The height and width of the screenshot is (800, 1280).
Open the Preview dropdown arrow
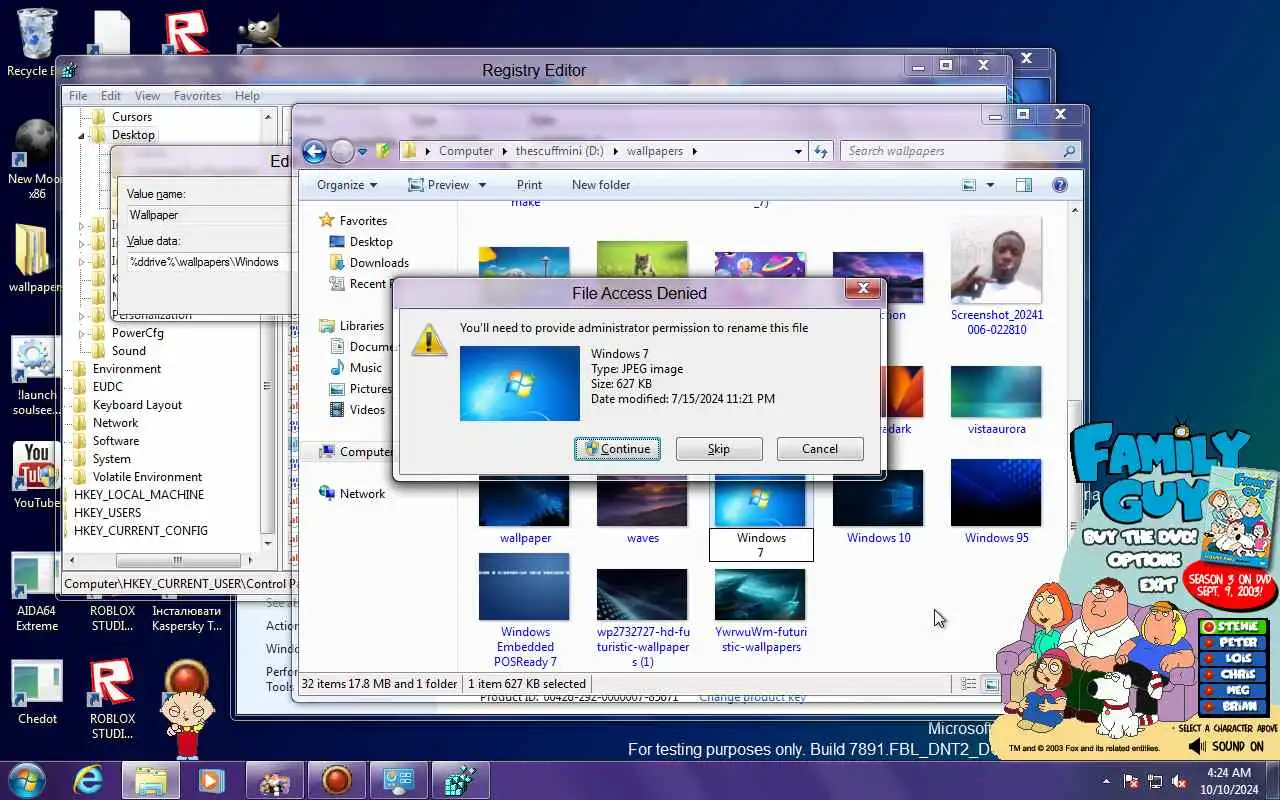[482, 185]
